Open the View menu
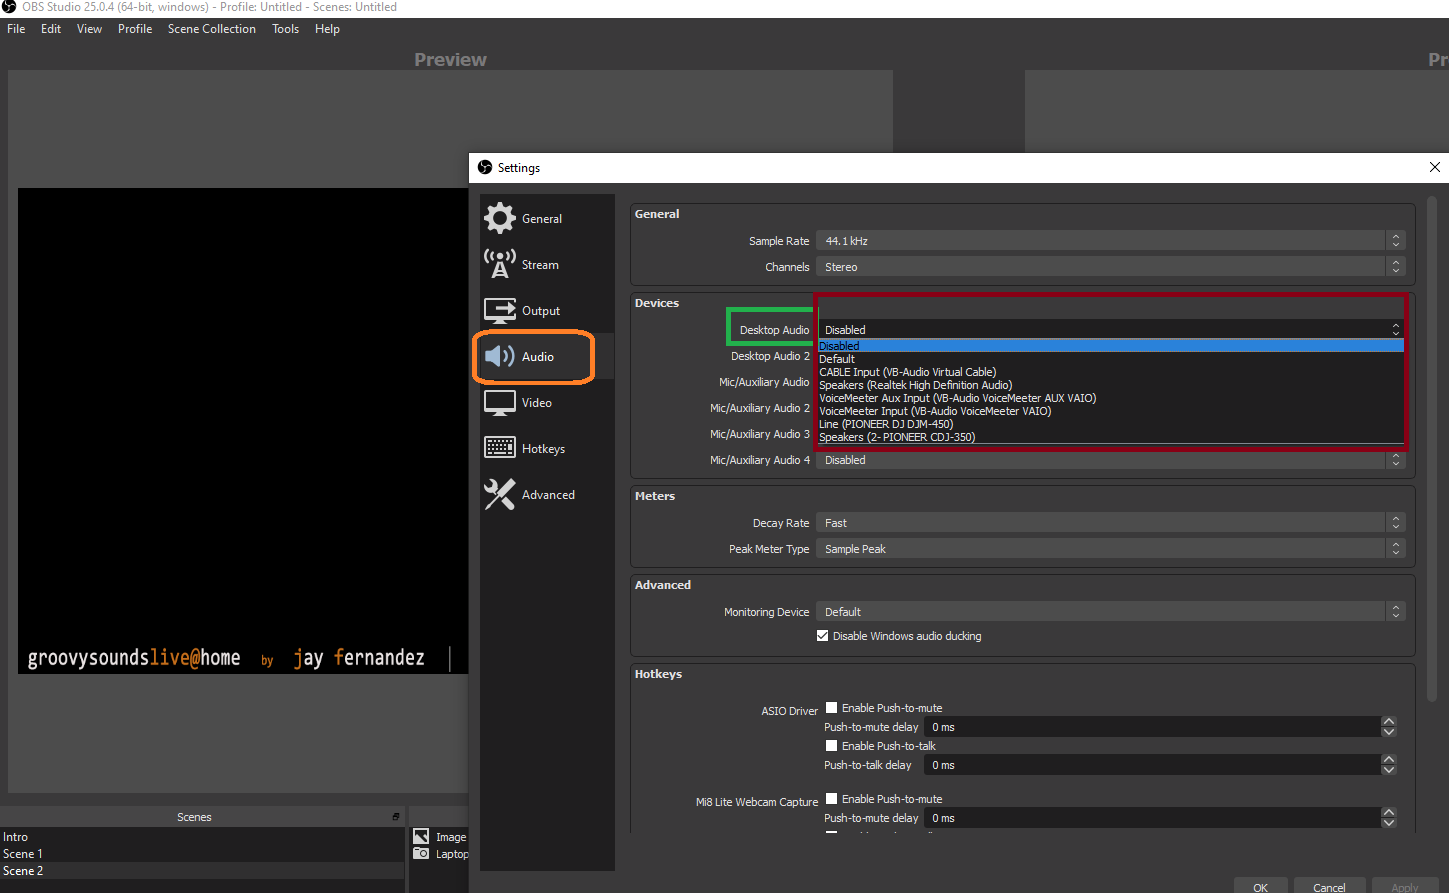The image size is (1449, 893). click(90, 29)
